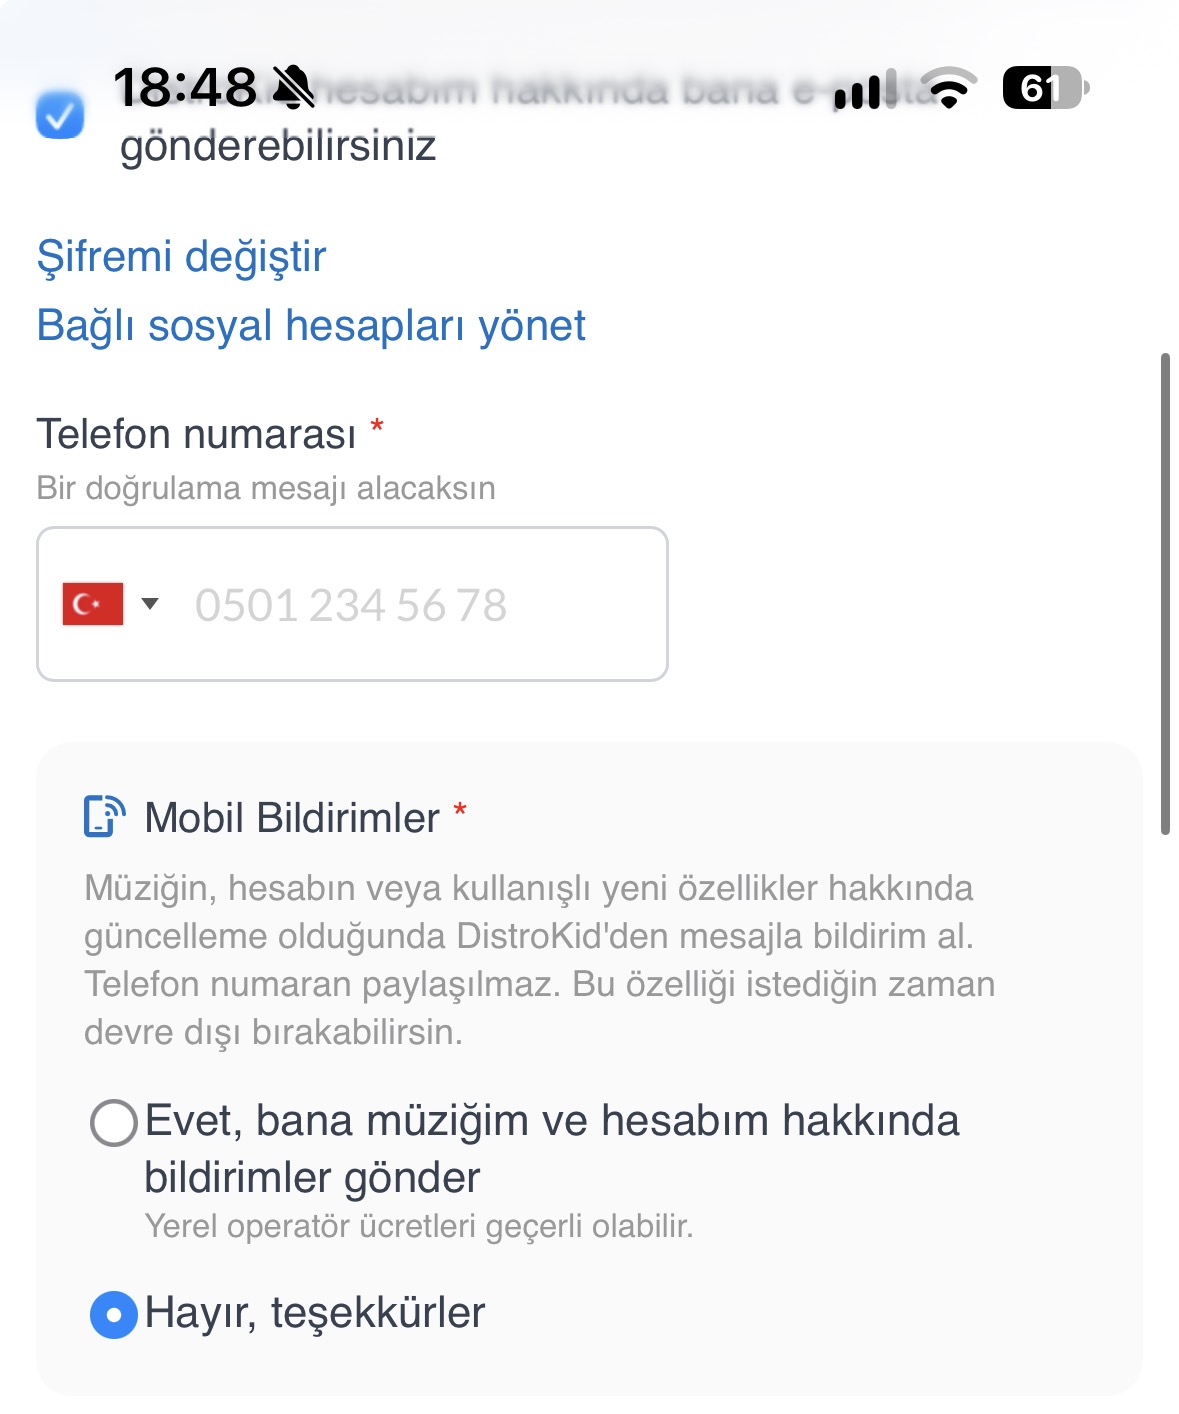The height and width of the screenshot is (1414, 1179).
Task: Tap the battery indicator showing 61
Action: point(1046,88)
